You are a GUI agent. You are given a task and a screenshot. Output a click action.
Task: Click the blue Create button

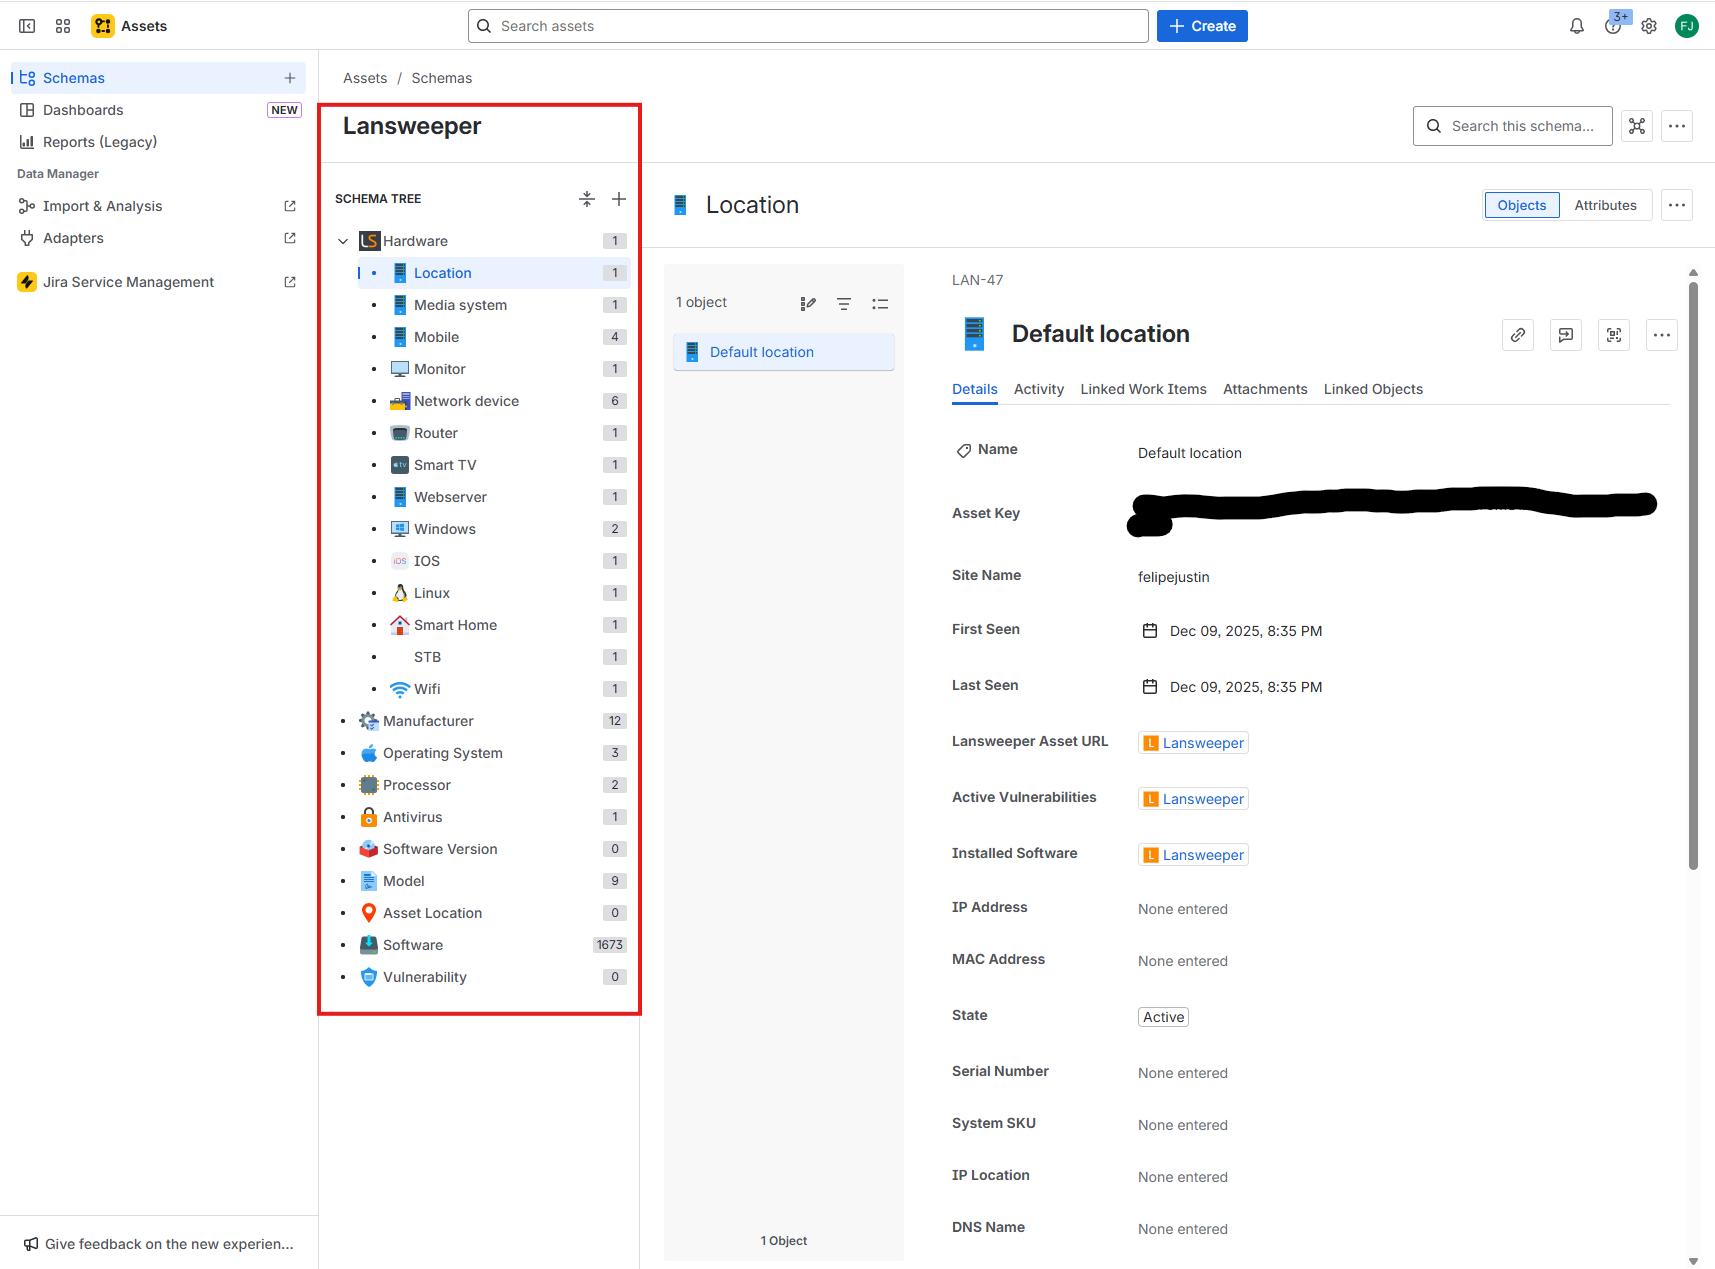pos(1202,26)
